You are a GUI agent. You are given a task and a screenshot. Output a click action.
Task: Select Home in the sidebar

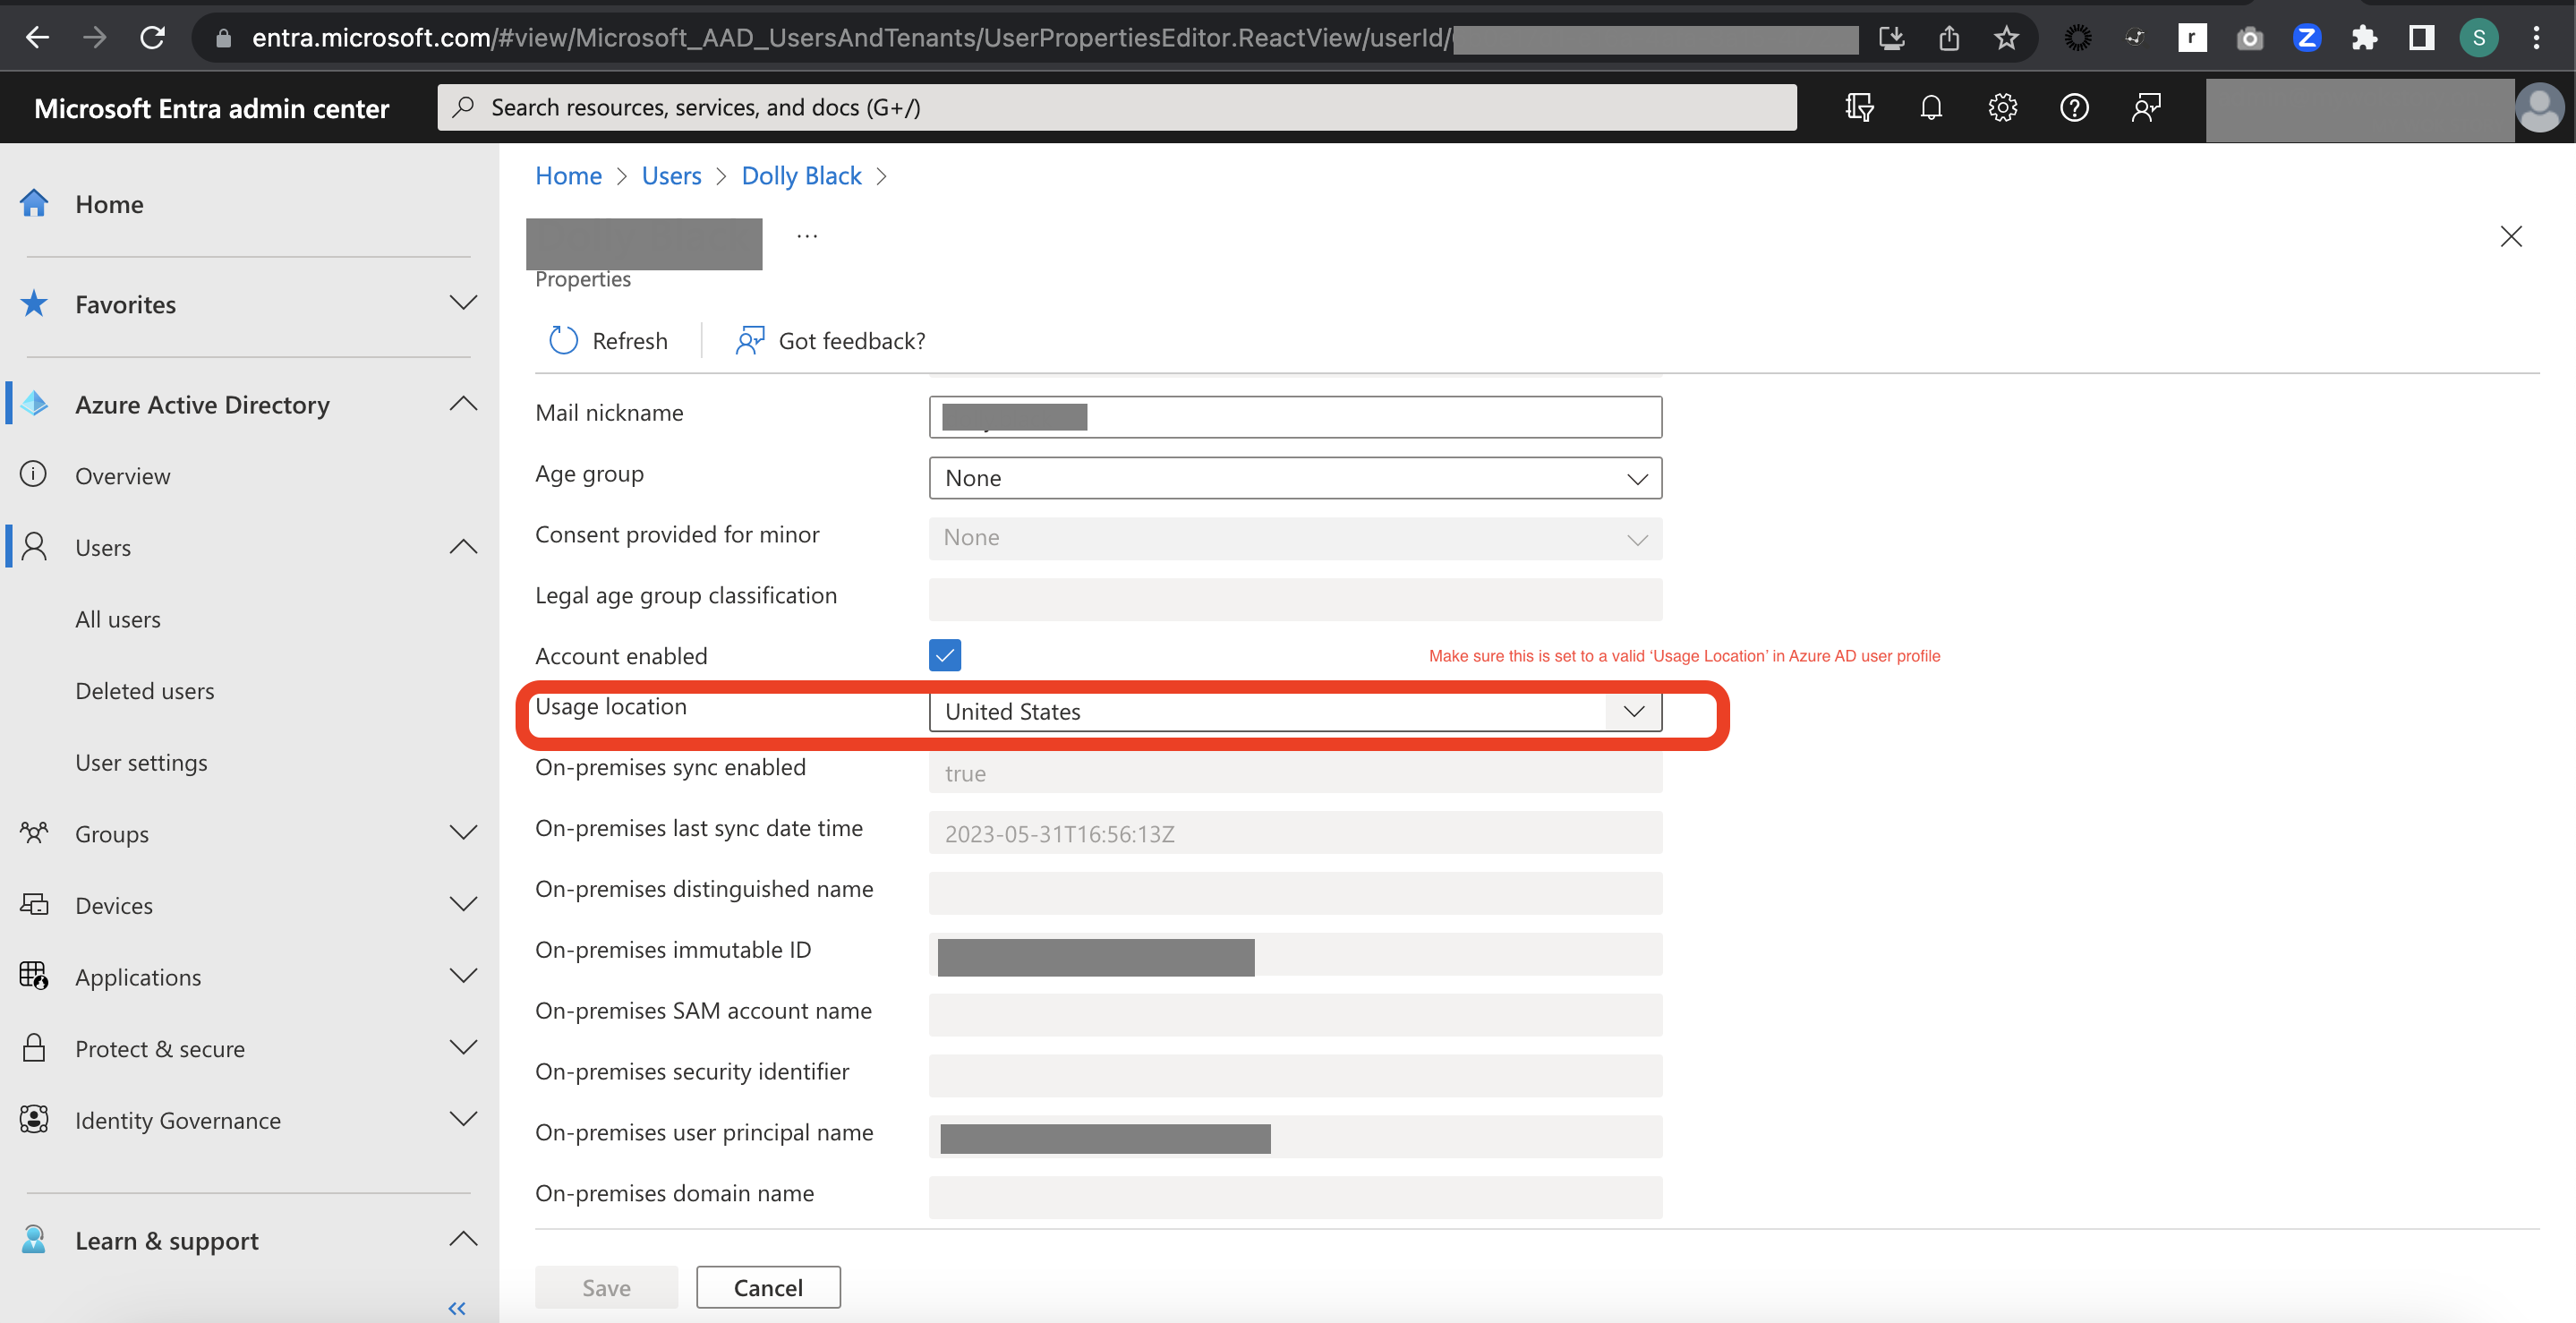pos(110,204)
